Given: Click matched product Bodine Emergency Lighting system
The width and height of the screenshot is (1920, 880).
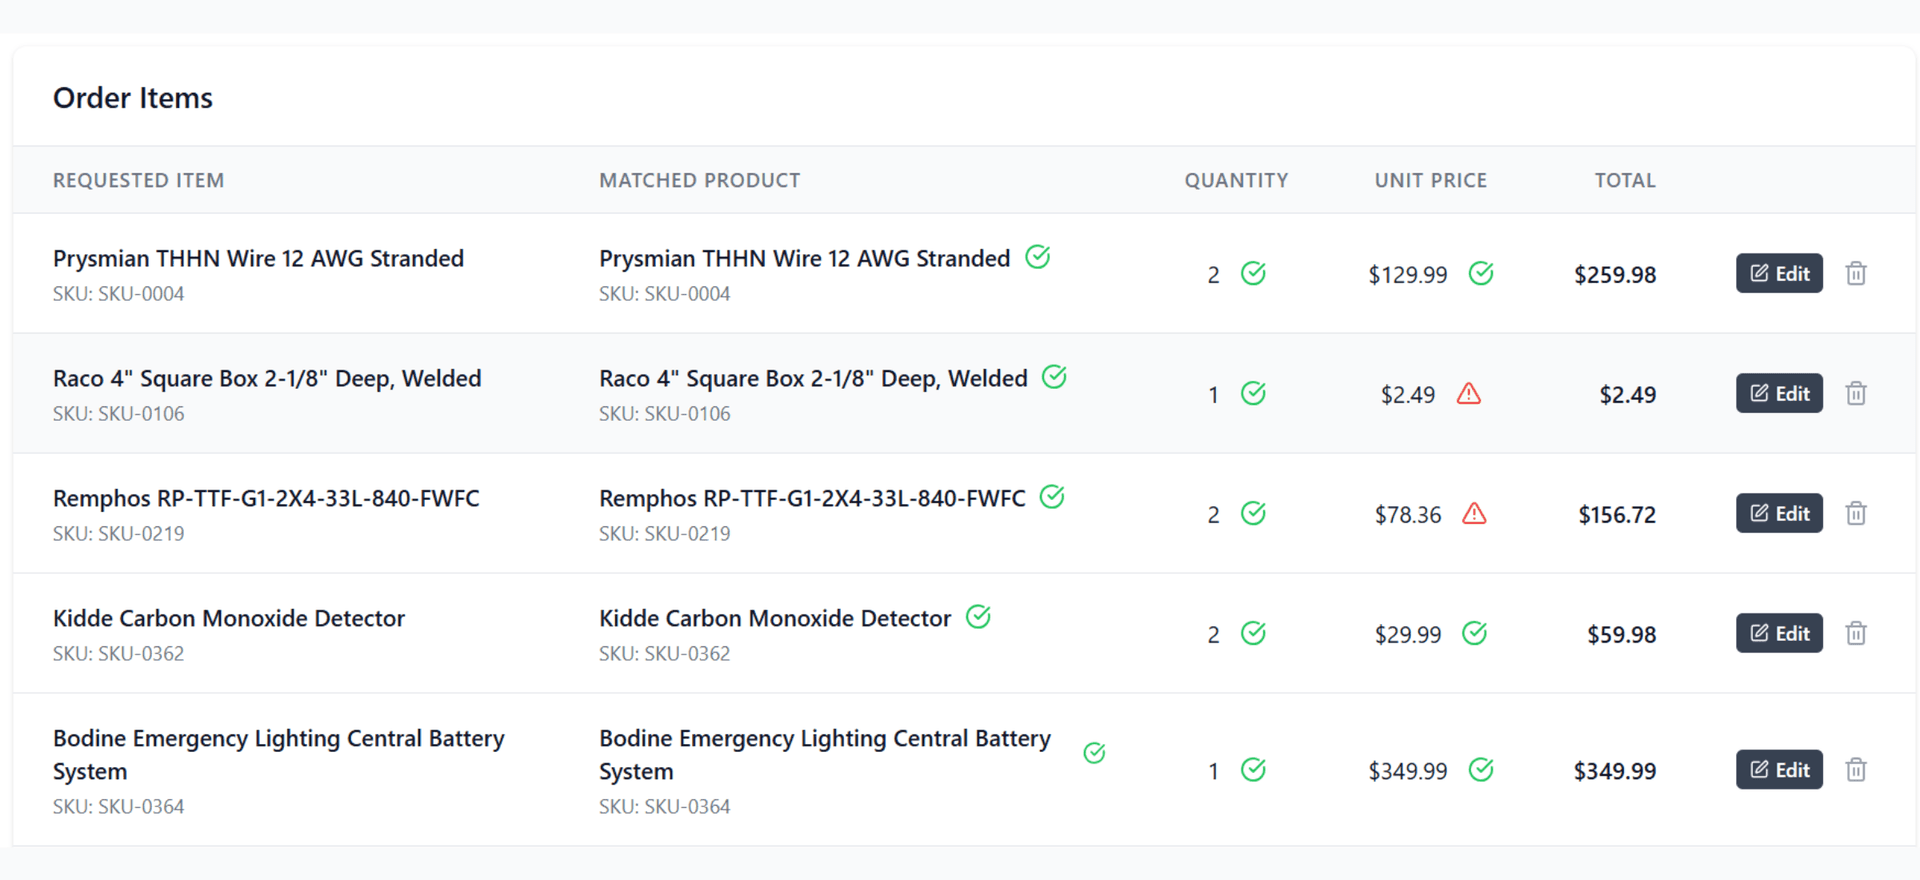Looking at the screenshot, I should click(825, 755).
